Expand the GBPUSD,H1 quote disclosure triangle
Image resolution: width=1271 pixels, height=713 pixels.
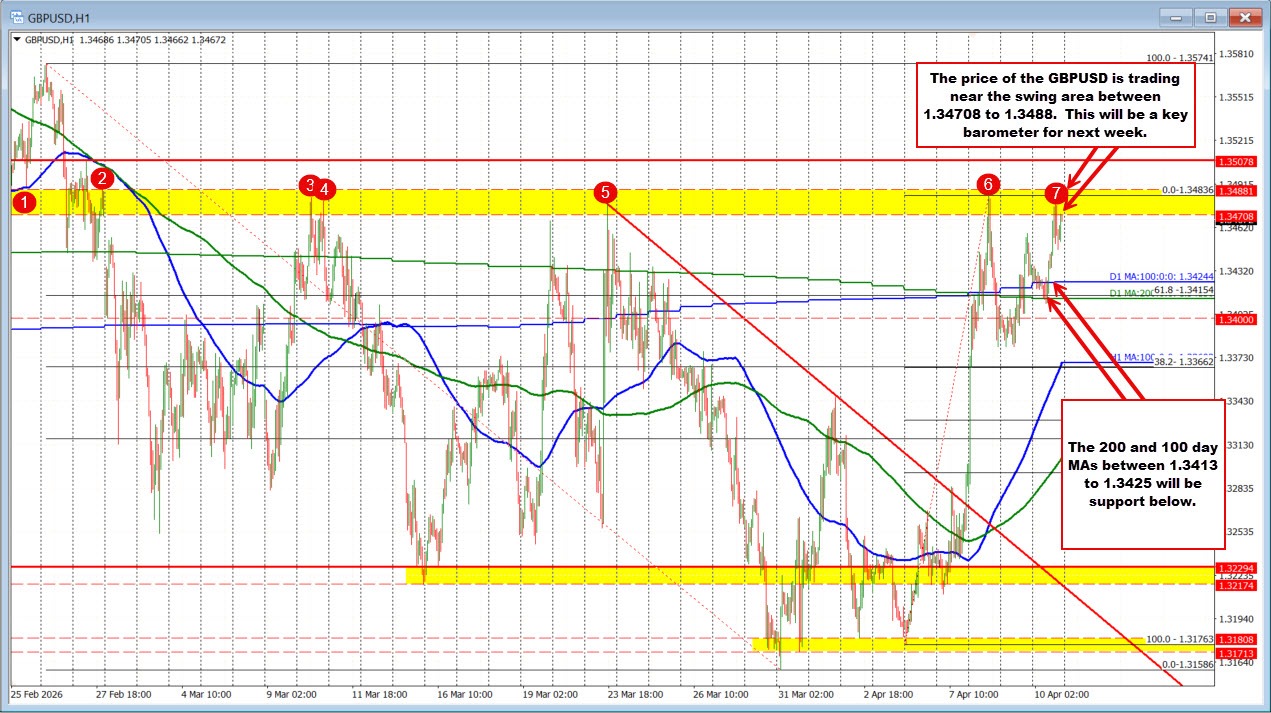(x=18, y=38)
